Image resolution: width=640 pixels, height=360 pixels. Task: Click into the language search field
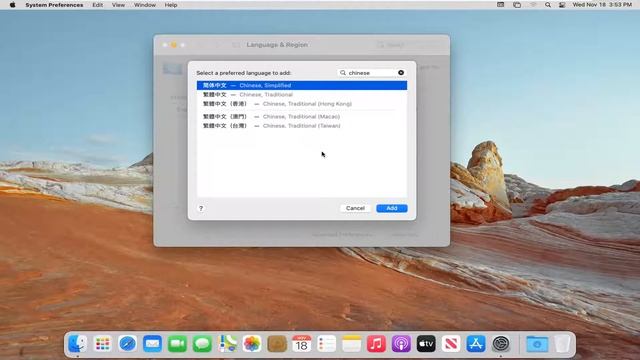[371, 73]
